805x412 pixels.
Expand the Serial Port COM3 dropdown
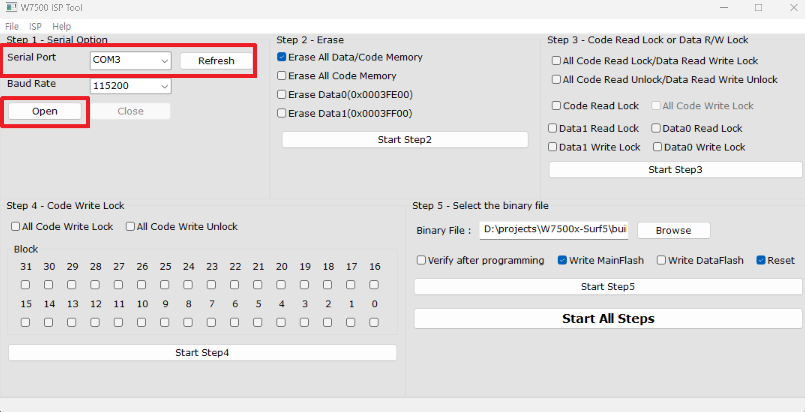coord(163,61)
